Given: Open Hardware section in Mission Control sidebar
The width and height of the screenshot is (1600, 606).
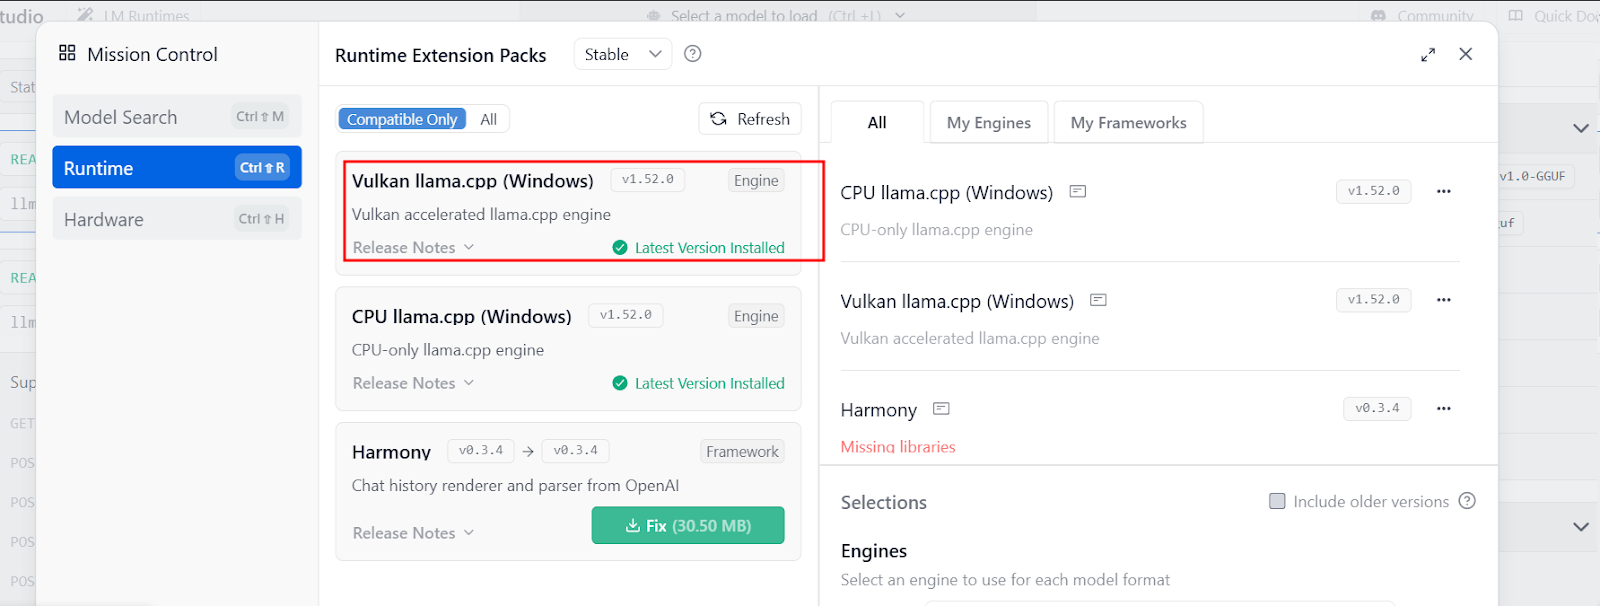Looking at the screenshot, I should click(x=176, y=219).
